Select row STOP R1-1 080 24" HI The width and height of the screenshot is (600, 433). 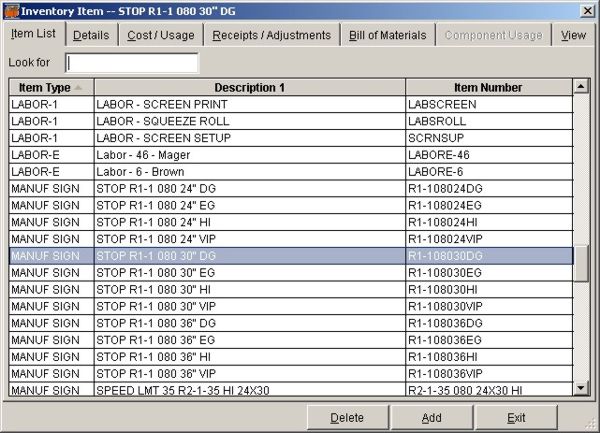tap(291, 222)
